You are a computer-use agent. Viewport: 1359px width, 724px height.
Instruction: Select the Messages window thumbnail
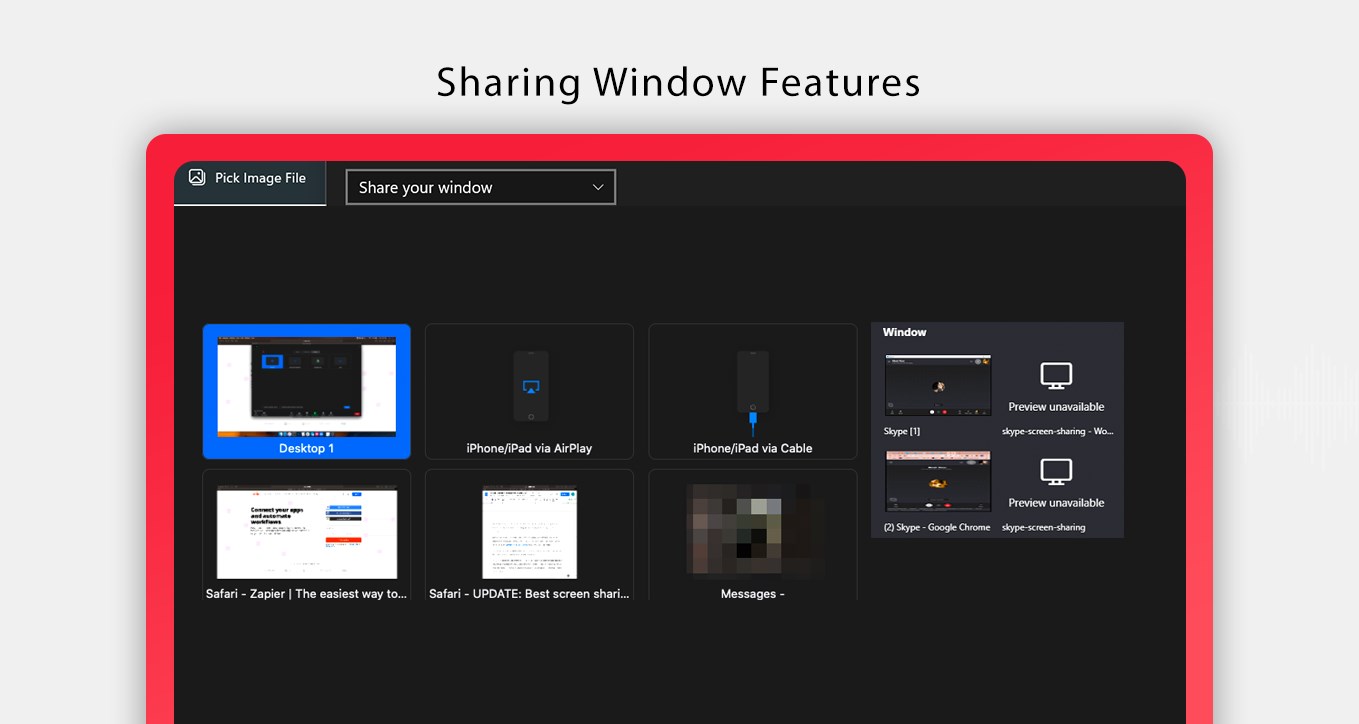pyautogui.click(x=753, y=536)
